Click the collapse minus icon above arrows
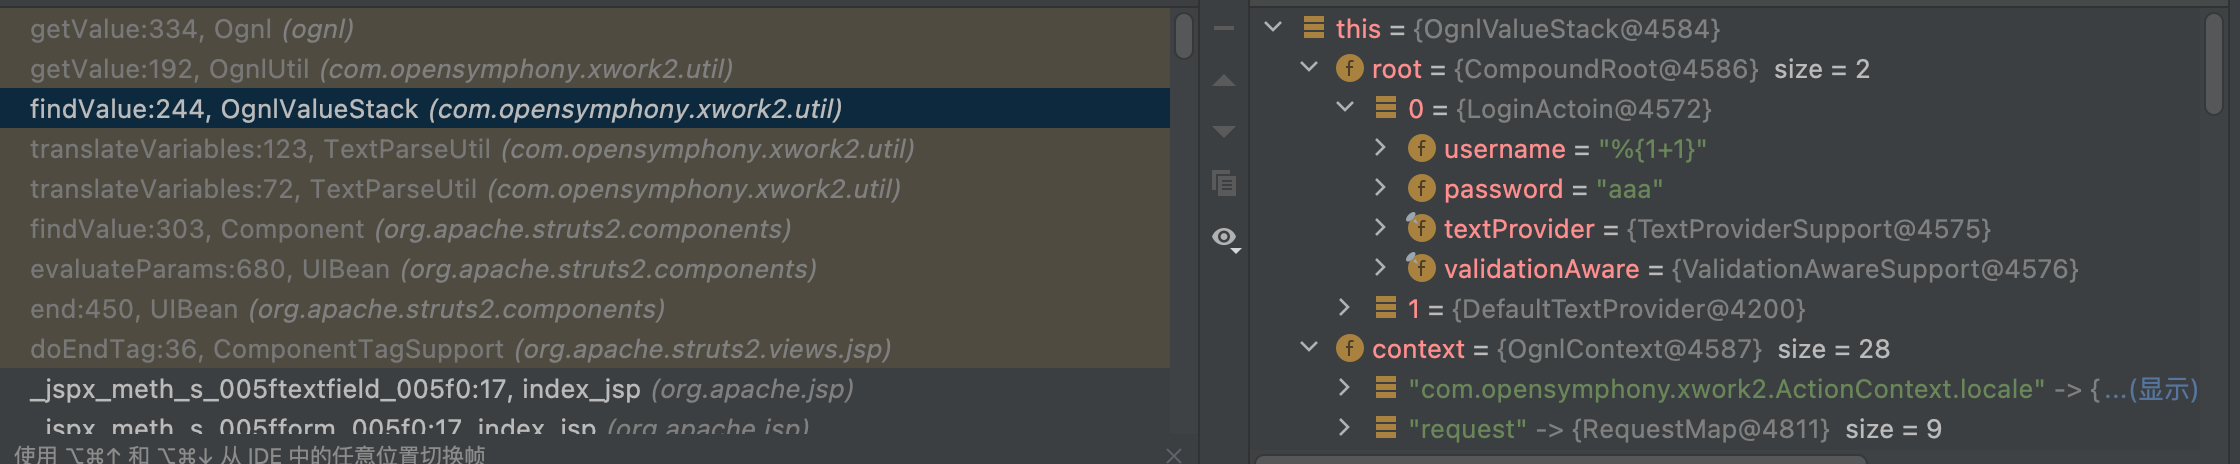This screenshot has height=464, width=2240. click(x=1224, y=29)
